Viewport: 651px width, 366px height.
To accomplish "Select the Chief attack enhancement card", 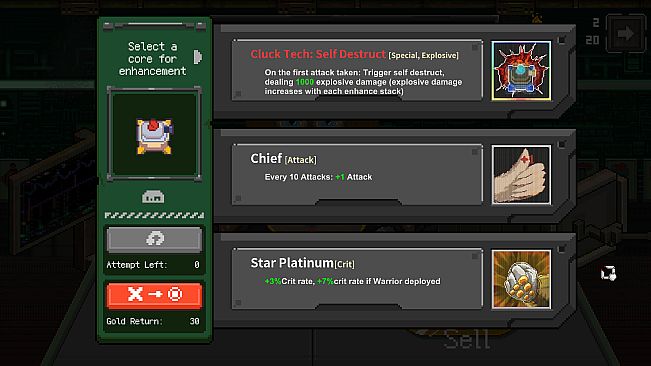I will 357,175.
